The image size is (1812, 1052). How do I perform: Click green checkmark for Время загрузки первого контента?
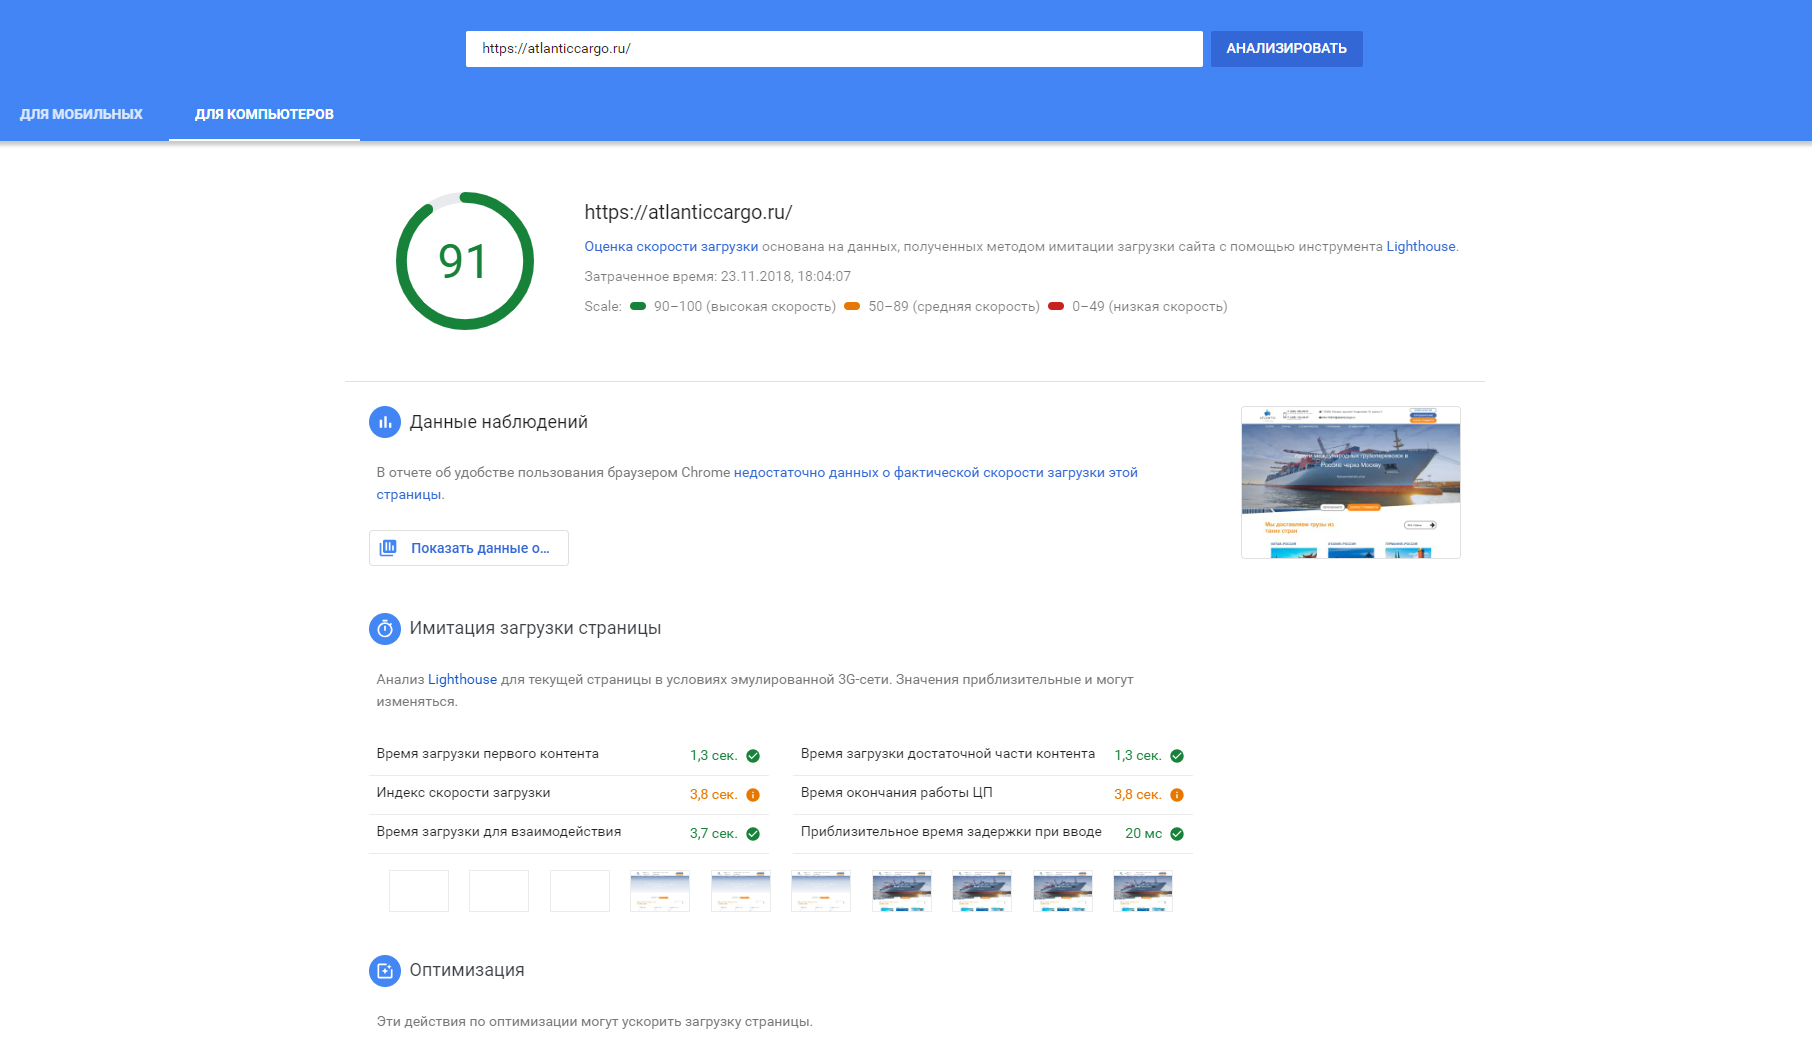753,756
